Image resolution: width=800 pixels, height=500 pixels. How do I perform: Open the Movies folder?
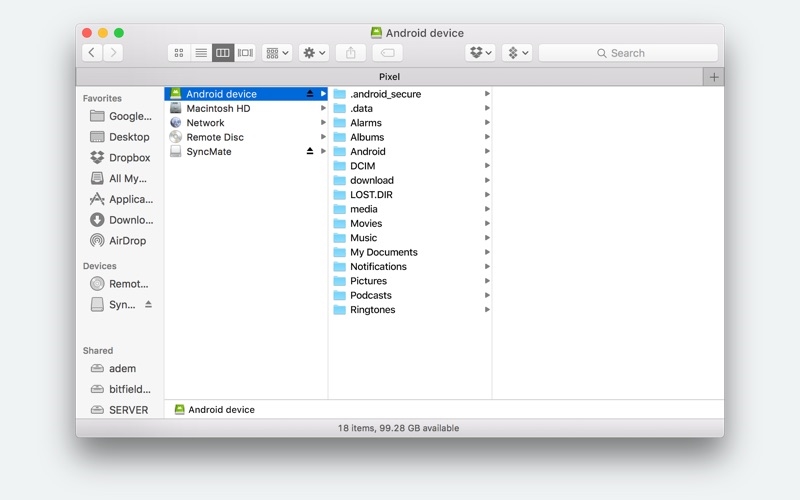(411, 223)
